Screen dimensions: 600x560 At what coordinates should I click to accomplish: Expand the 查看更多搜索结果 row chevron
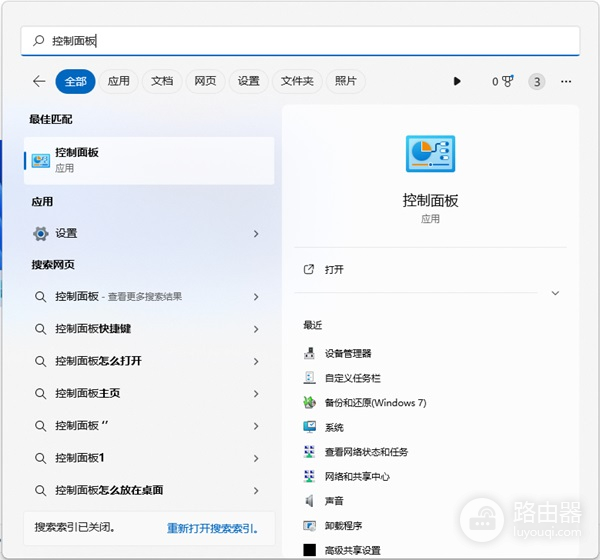tap(256, 297)
